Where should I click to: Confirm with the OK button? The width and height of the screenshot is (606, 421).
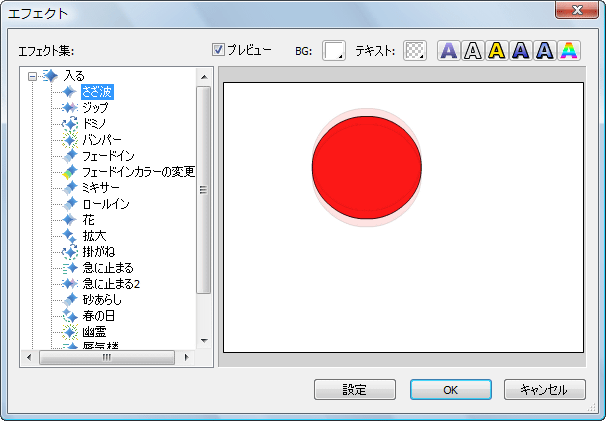pos(451,389)
